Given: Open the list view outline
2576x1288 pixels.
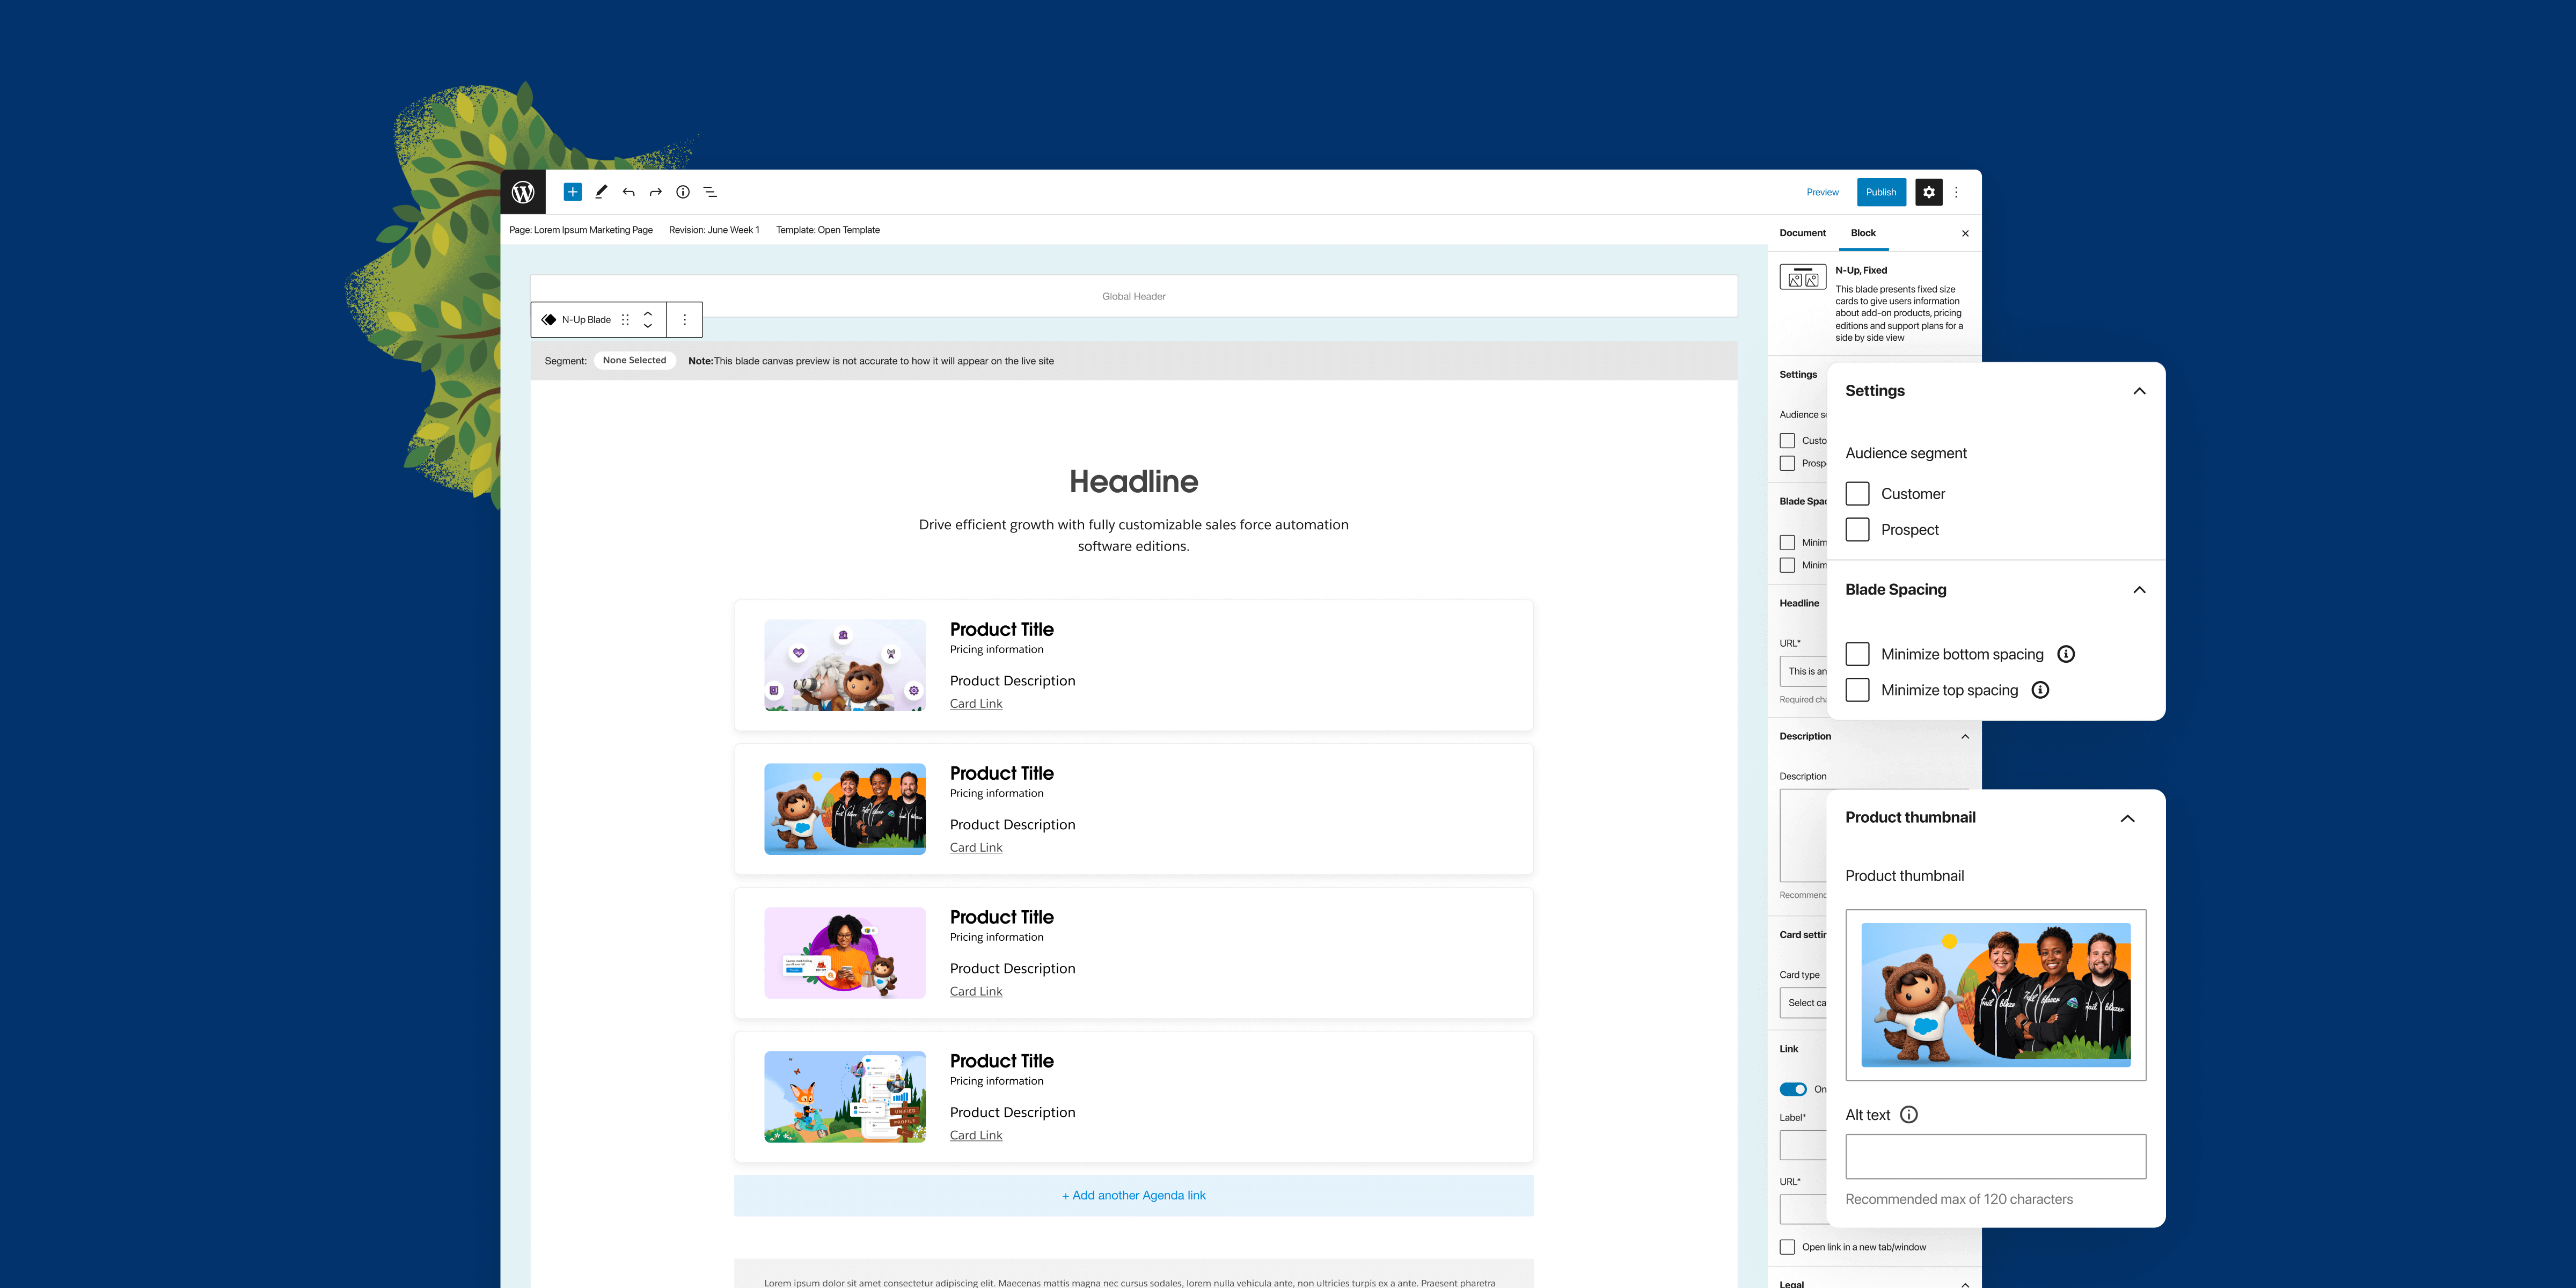Looking at the screenshot, I should pyautogui.click(x=710, y=192).
